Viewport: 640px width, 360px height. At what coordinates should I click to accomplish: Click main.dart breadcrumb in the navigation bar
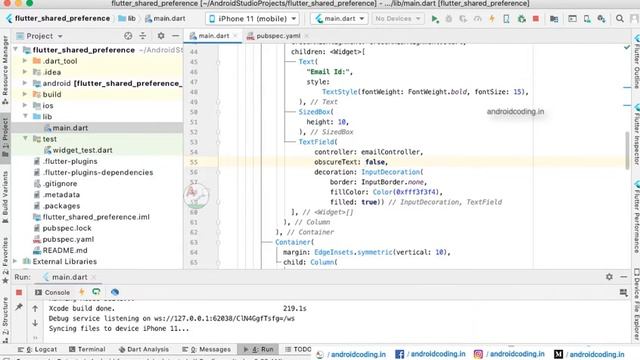pyautogui.click(x=165, y=19)
